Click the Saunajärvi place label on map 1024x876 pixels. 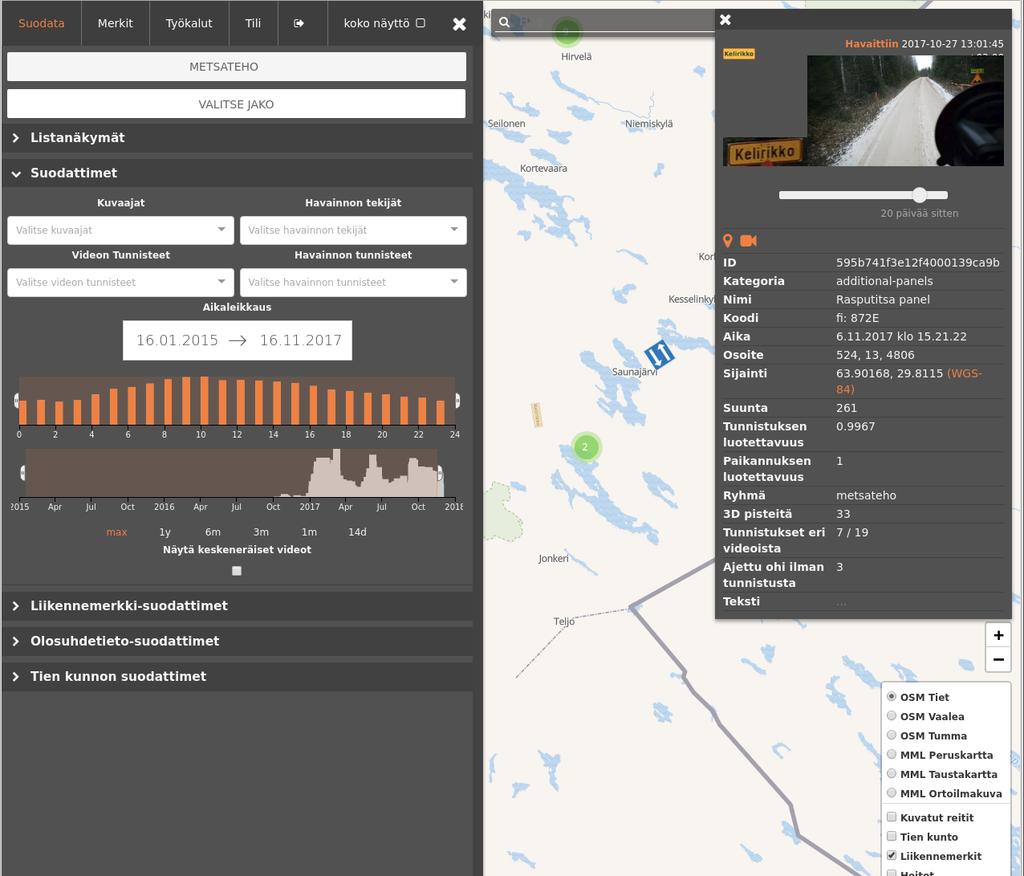pos(634,372)
